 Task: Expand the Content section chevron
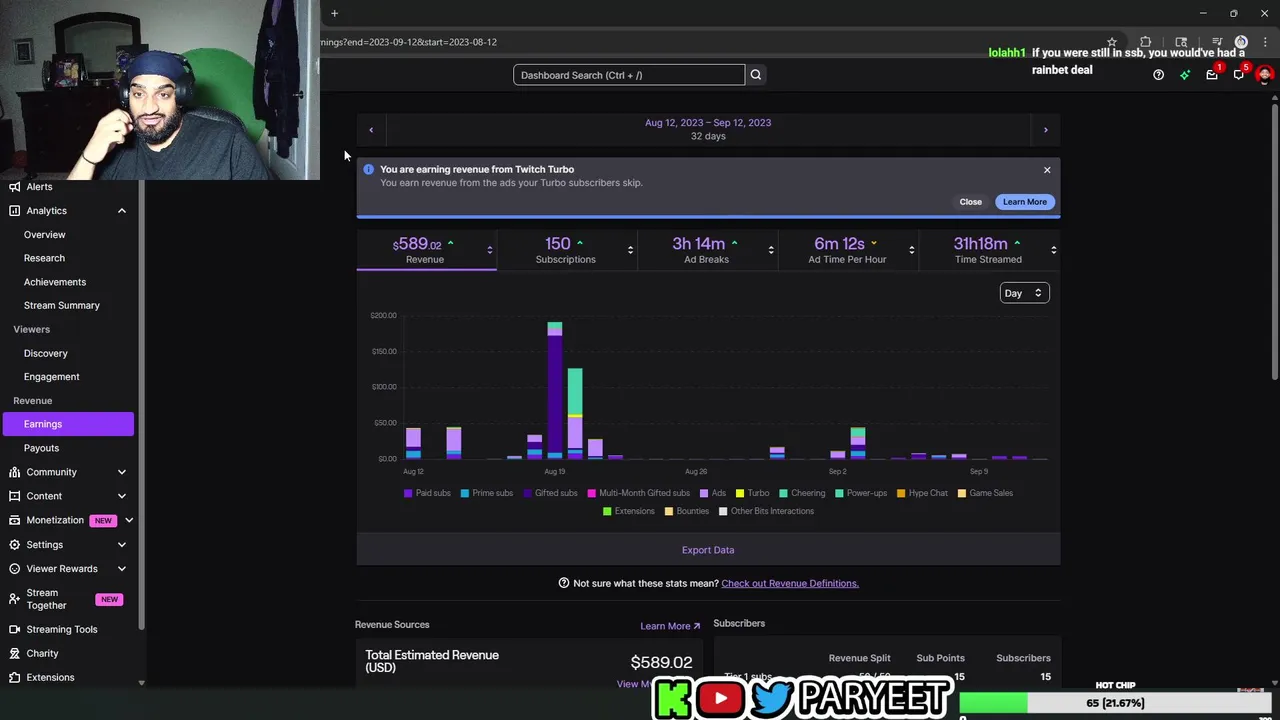122,496
